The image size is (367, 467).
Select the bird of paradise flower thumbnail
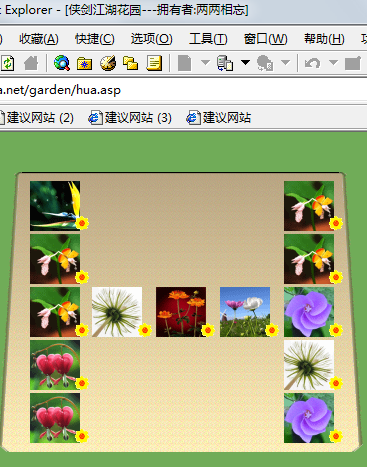pos(55,206)
